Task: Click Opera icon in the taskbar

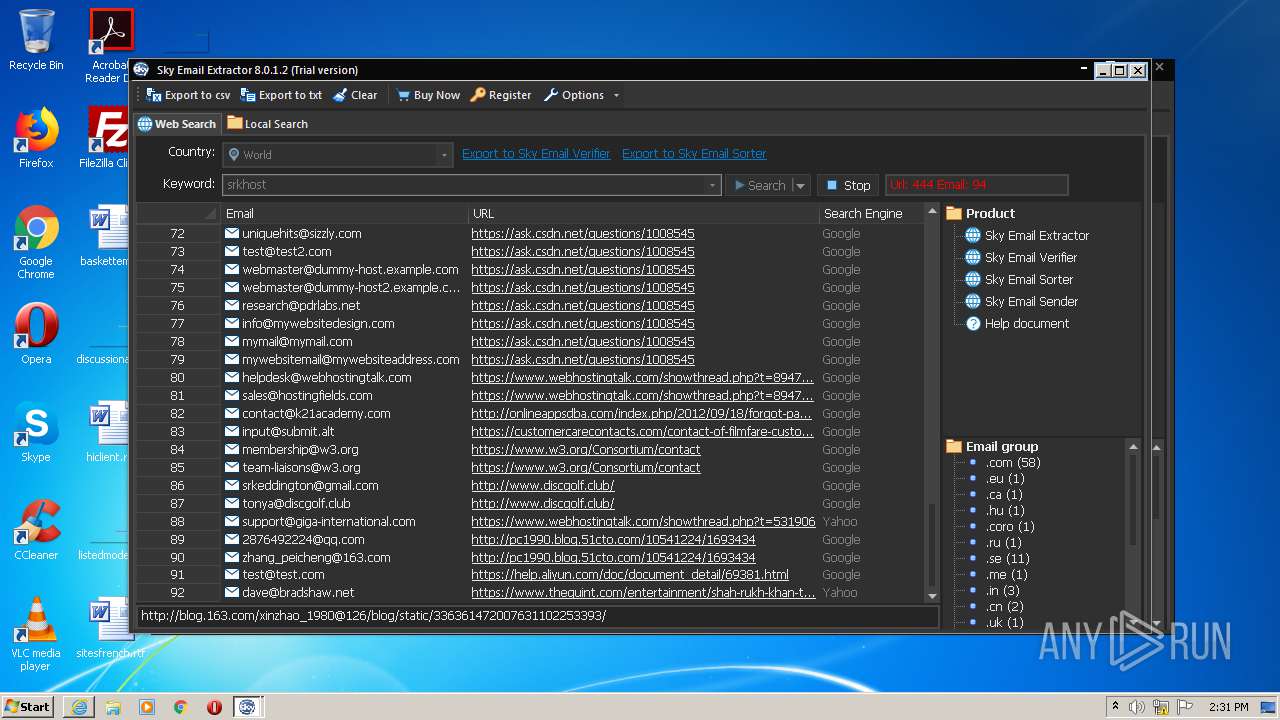Action: [214, 707]
